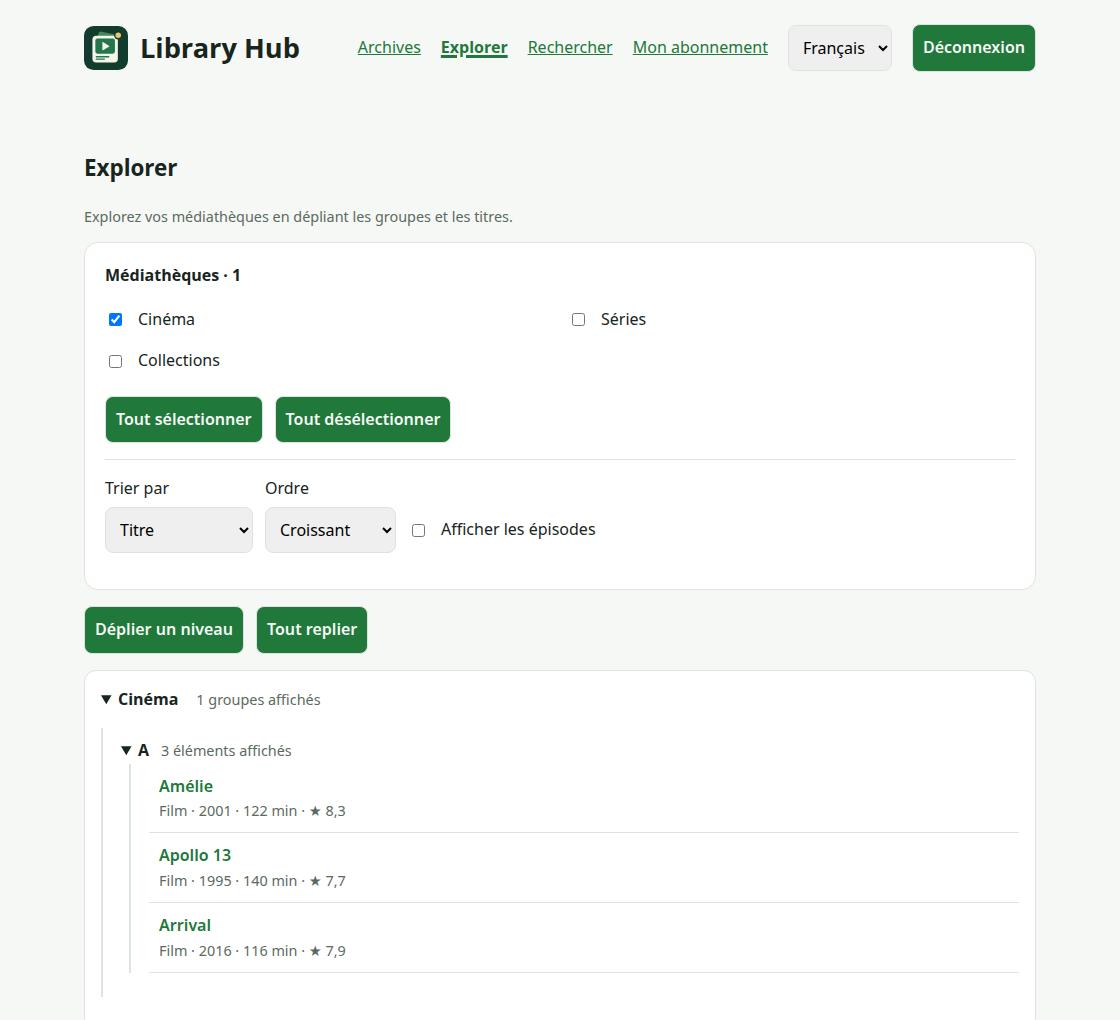Open the Amélie film link

pos(186,786)
